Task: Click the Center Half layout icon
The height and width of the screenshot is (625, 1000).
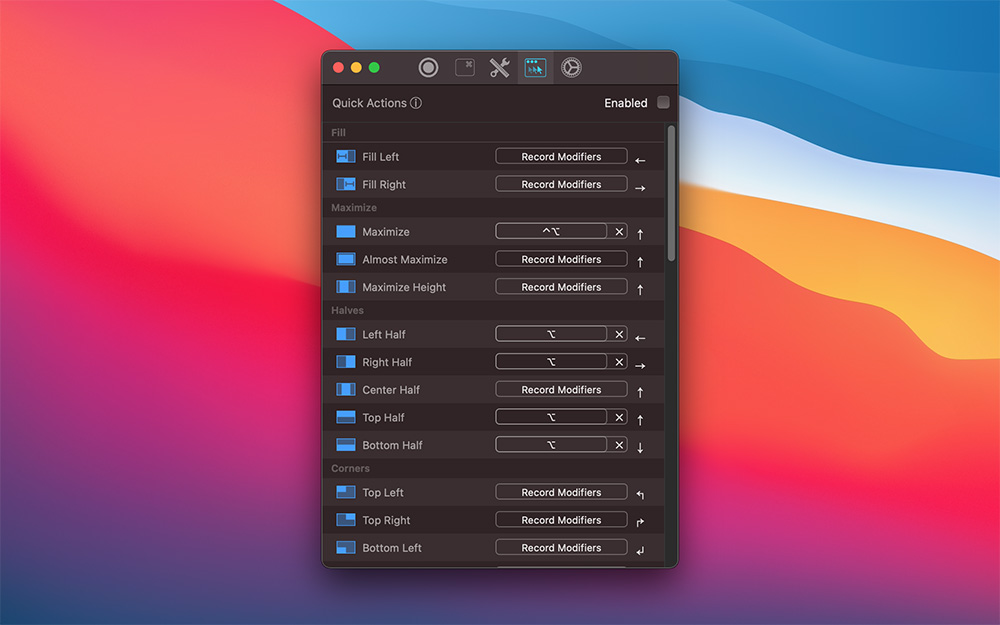Action: [x=346, y=390]
